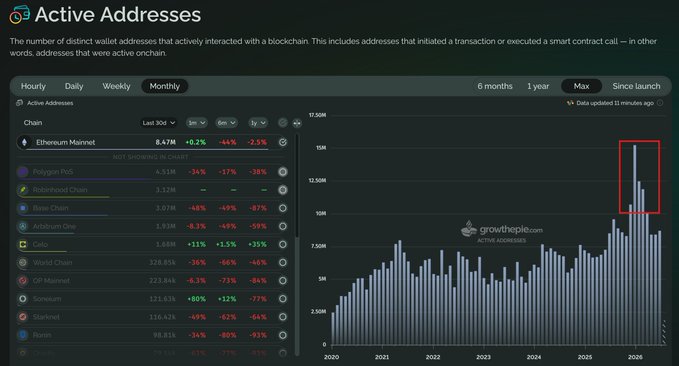Click the 15M y-axis label
679x366 pixels.
tap(321, 148)
